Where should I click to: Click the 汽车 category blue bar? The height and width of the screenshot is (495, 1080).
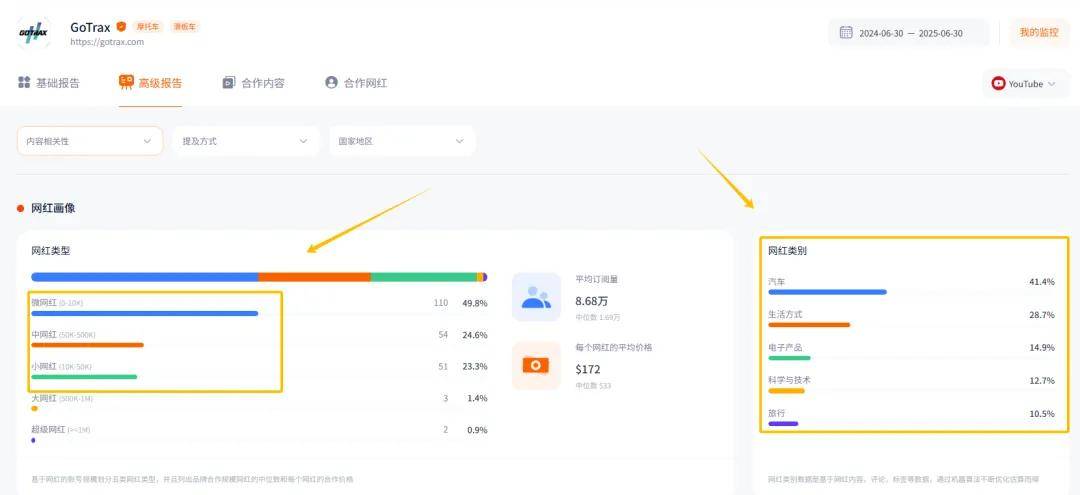(x=827, y=292)
